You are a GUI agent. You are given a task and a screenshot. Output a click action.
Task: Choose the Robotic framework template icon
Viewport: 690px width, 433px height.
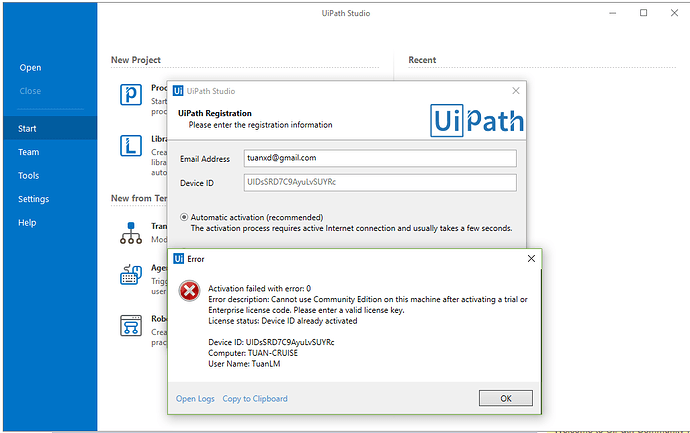131,326
